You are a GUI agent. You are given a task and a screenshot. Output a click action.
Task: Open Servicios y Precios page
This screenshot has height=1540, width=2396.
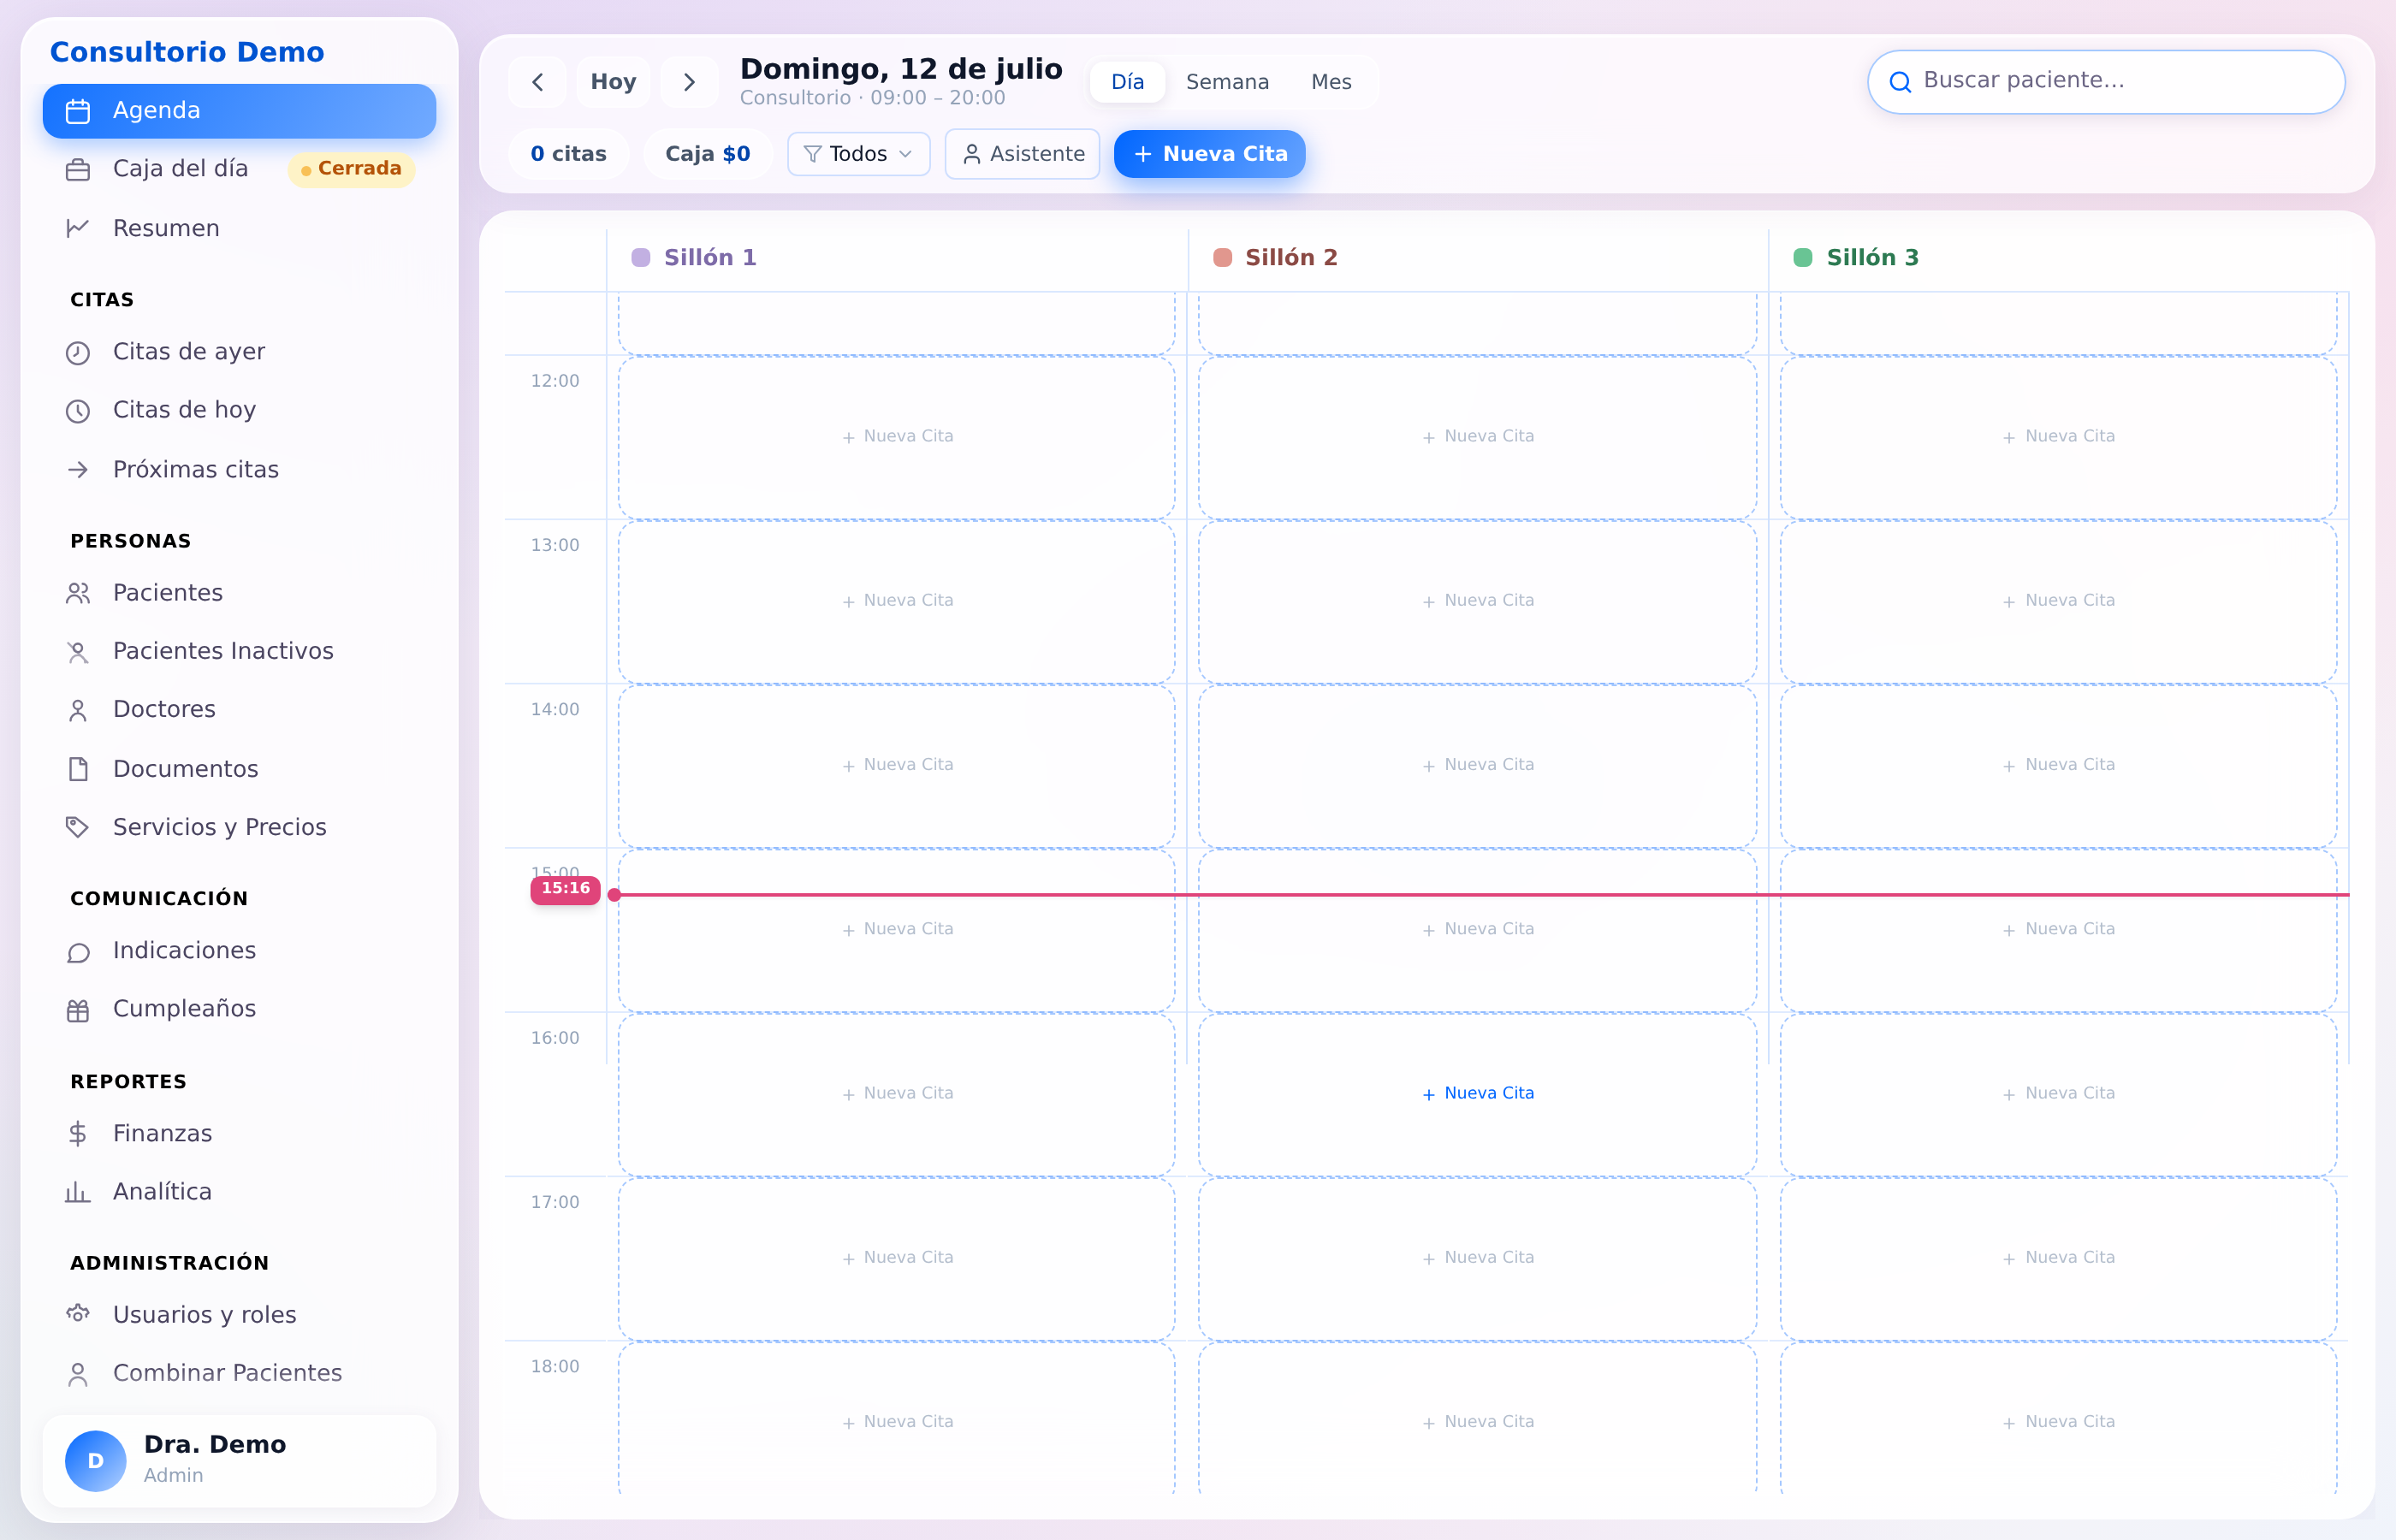tap(239, 827)
